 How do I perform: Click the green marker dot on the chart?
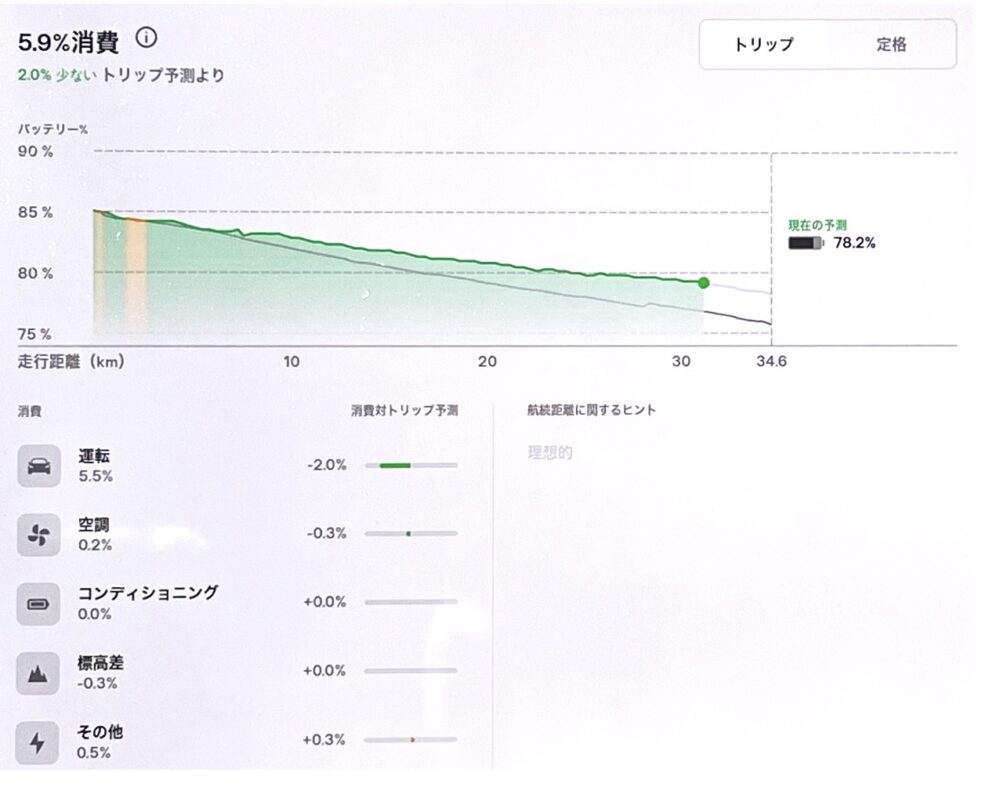704,283
